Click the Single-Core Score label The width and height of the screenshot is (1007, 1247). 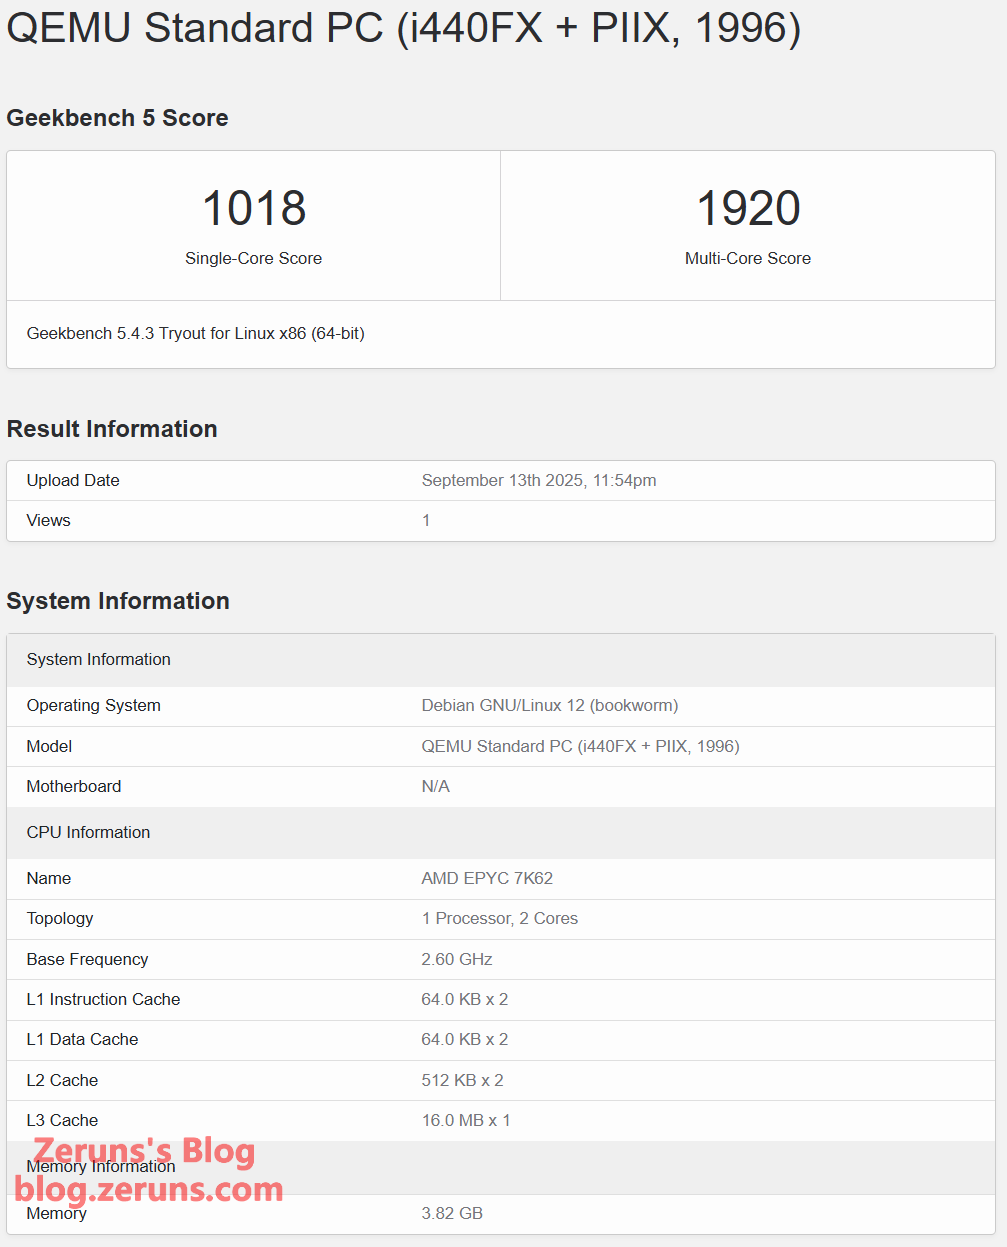tap(253, 258)
